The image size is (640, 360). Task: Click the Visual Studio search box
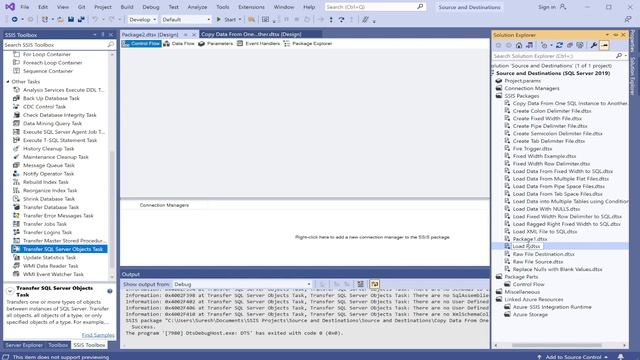click(x=375, y=7)
